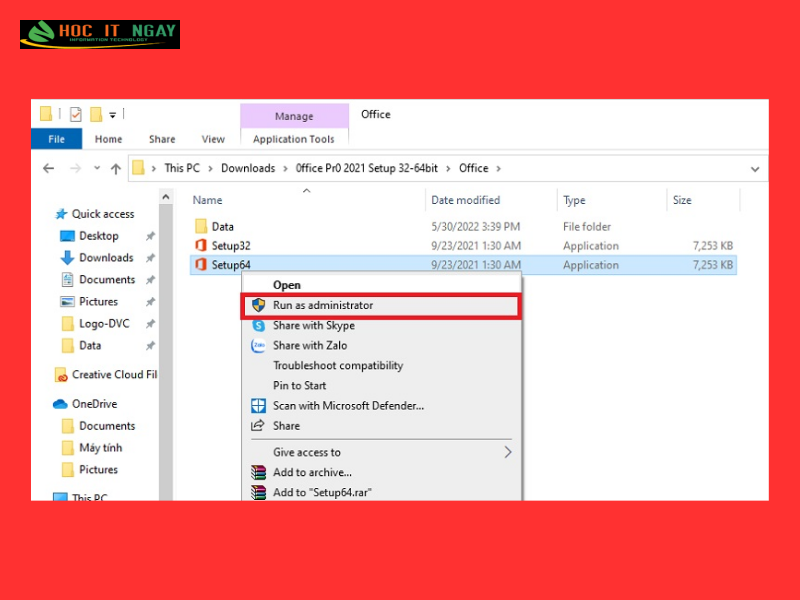Click the folder icon in address bar
This screenshot has width=800, height=600.
(x=138, y=168)
